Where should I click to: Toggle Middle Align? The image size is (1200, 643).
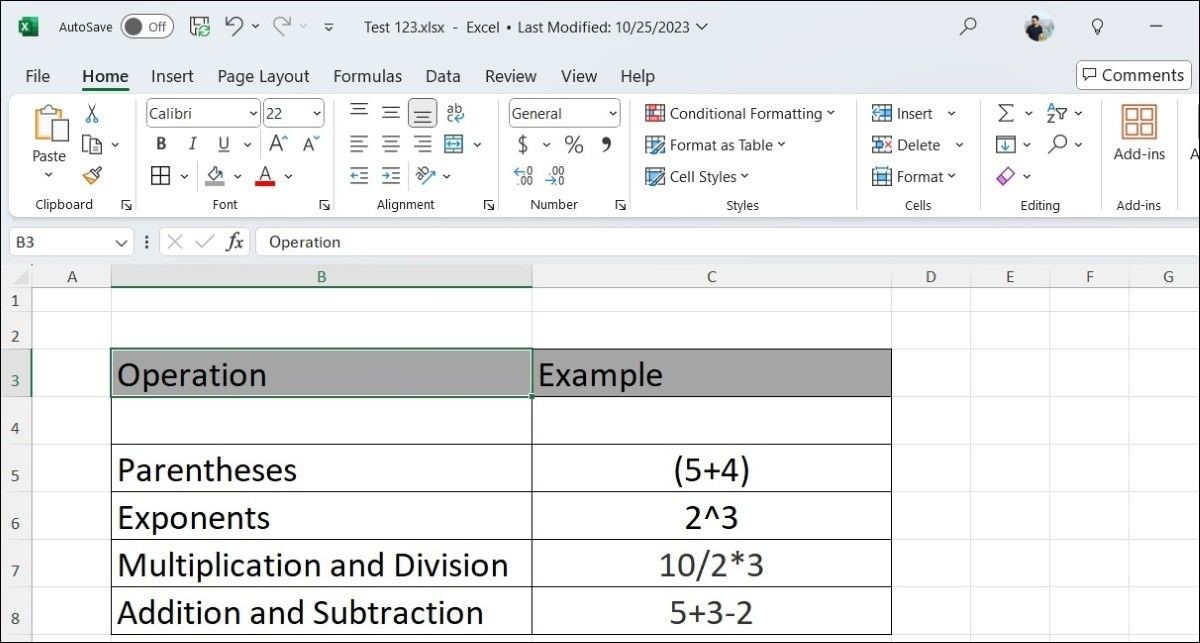(x=391, y=113)
